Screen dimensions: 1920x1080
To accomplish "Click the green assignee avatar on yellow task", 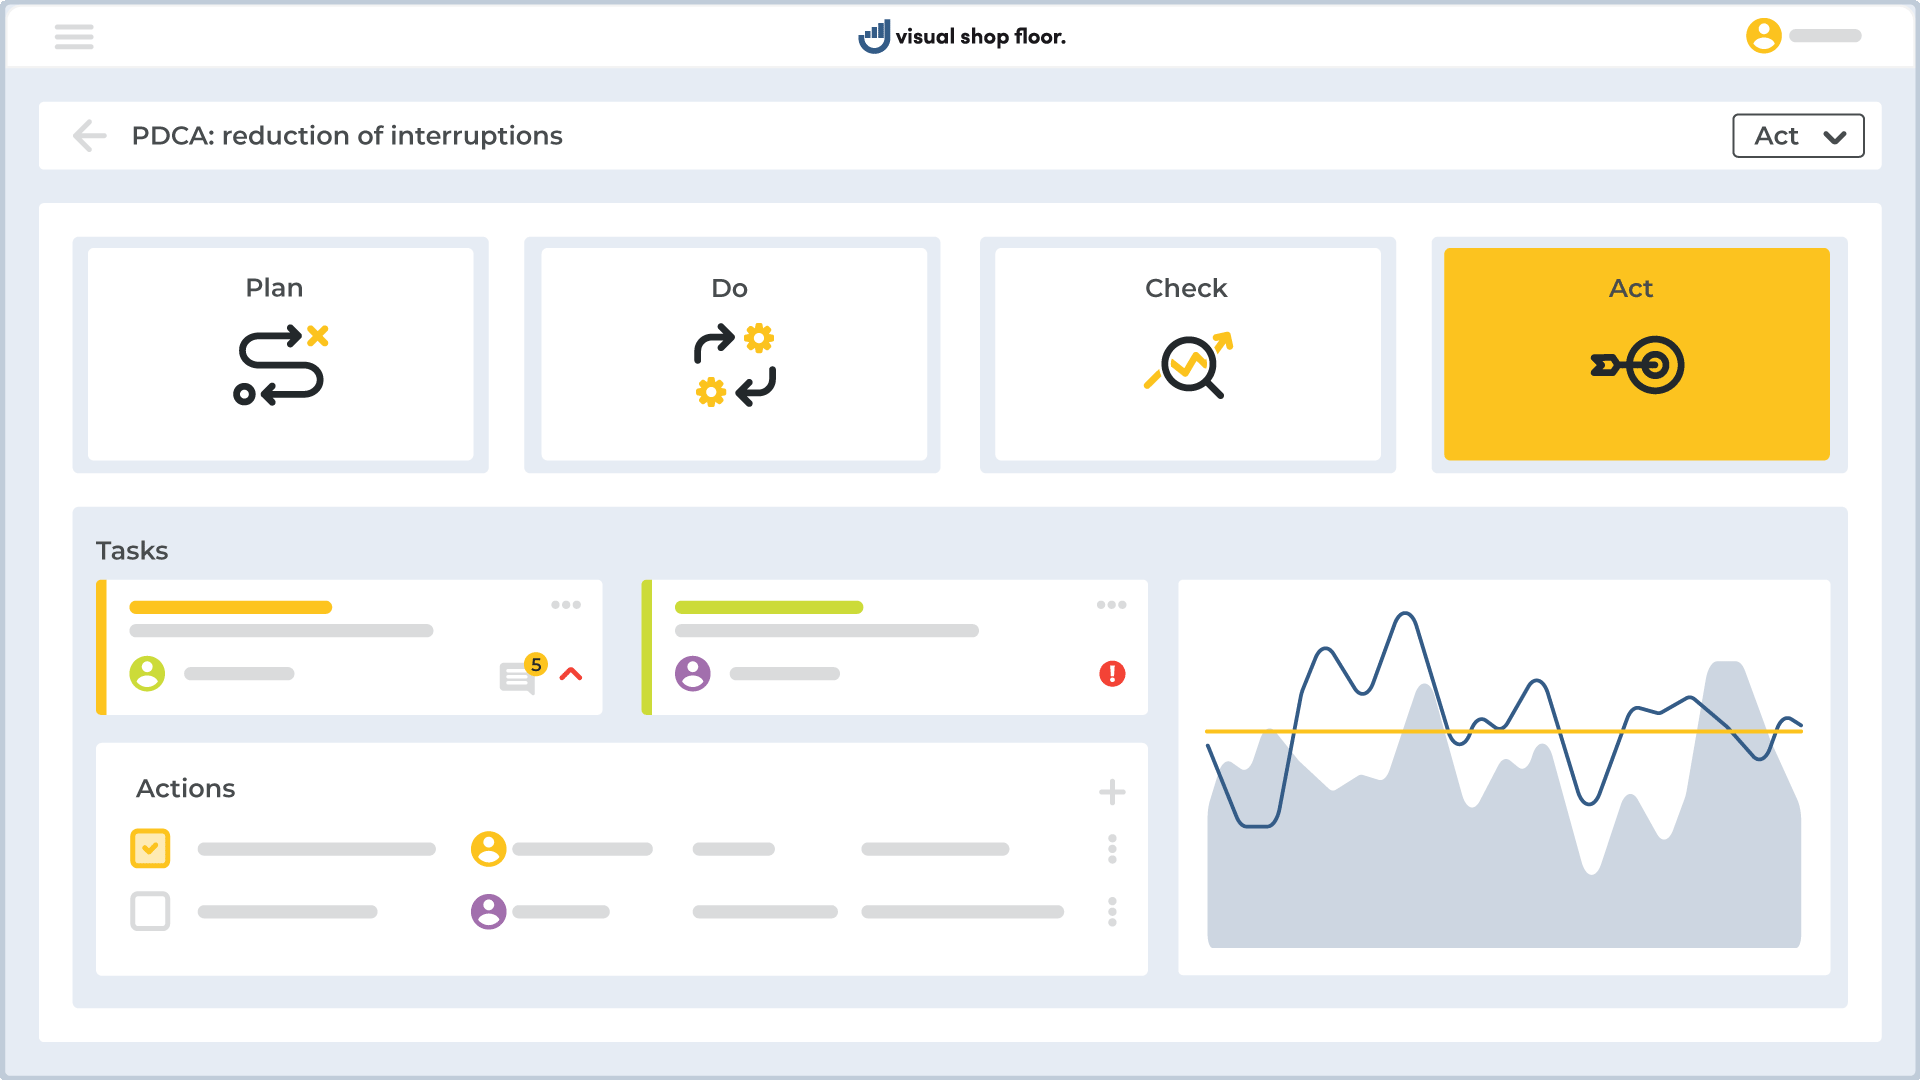I will tap(147, 674).
